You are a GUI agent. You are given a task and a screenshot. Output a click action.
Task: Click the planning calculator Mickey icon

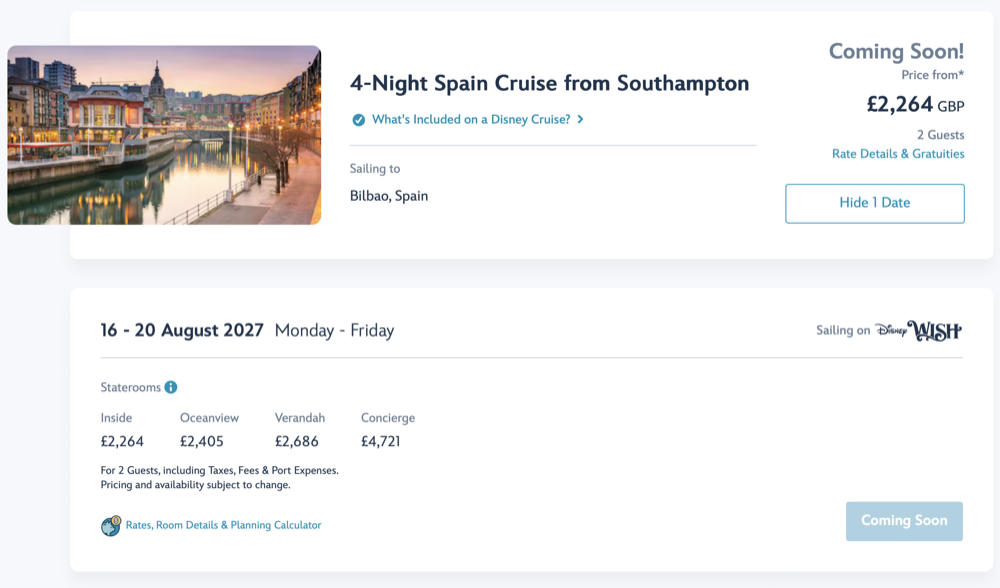click(111, 526)
